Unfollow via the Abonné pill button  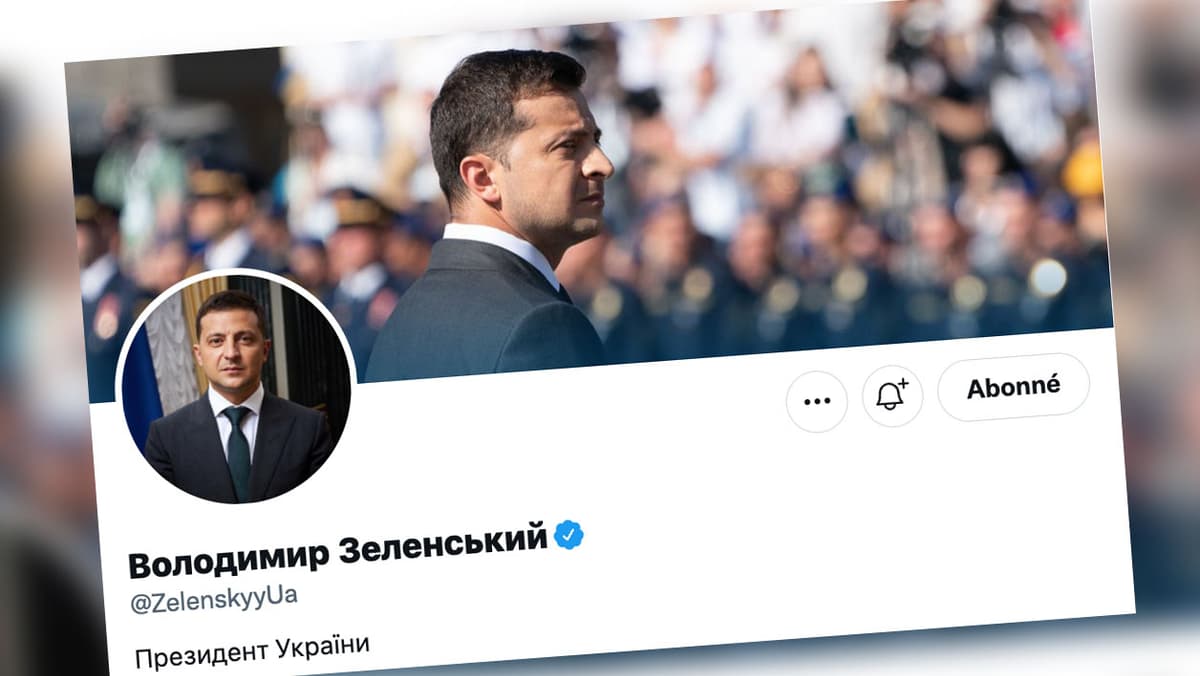[x=1013, y=387]
